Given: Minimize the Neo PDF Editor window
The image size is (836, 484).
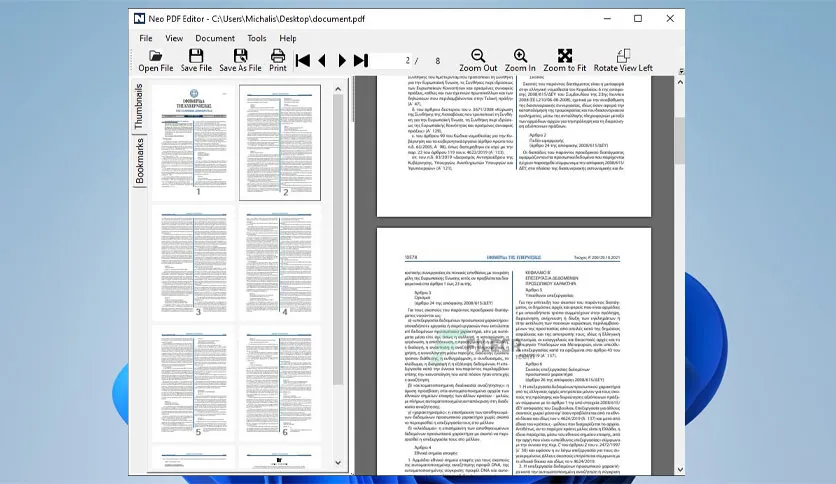Looking at the screenshot, I should [x=607, y=19].
